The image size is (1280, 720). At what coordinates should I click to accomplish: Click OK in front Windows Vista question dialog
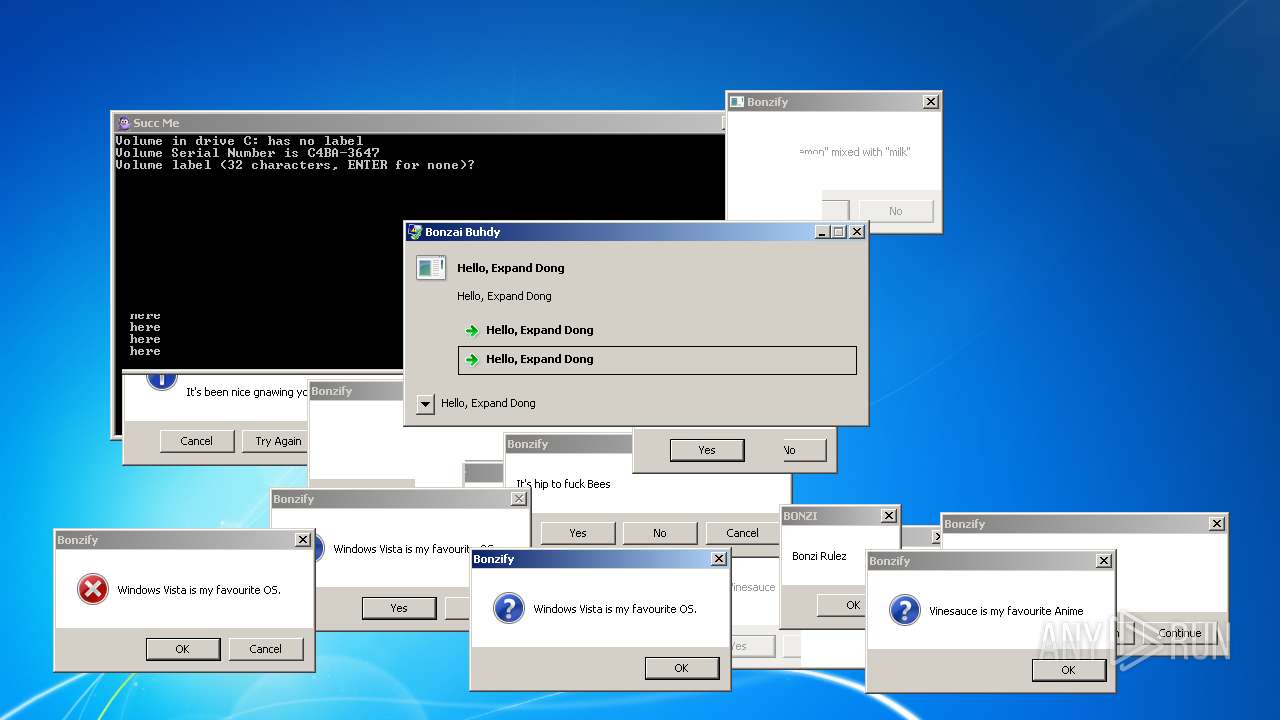682,668
